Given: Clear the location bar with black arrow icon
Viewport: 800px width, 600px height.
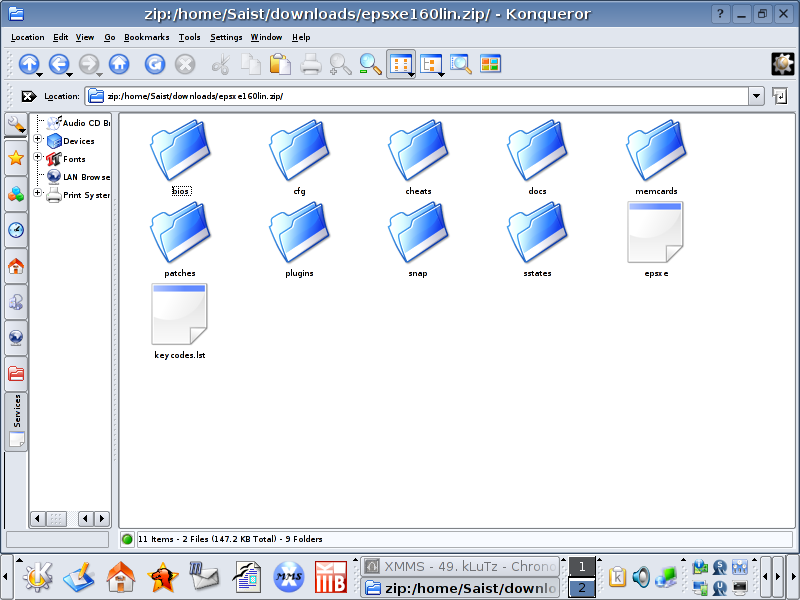Looking at the screenshot, I should click(29, 96).
